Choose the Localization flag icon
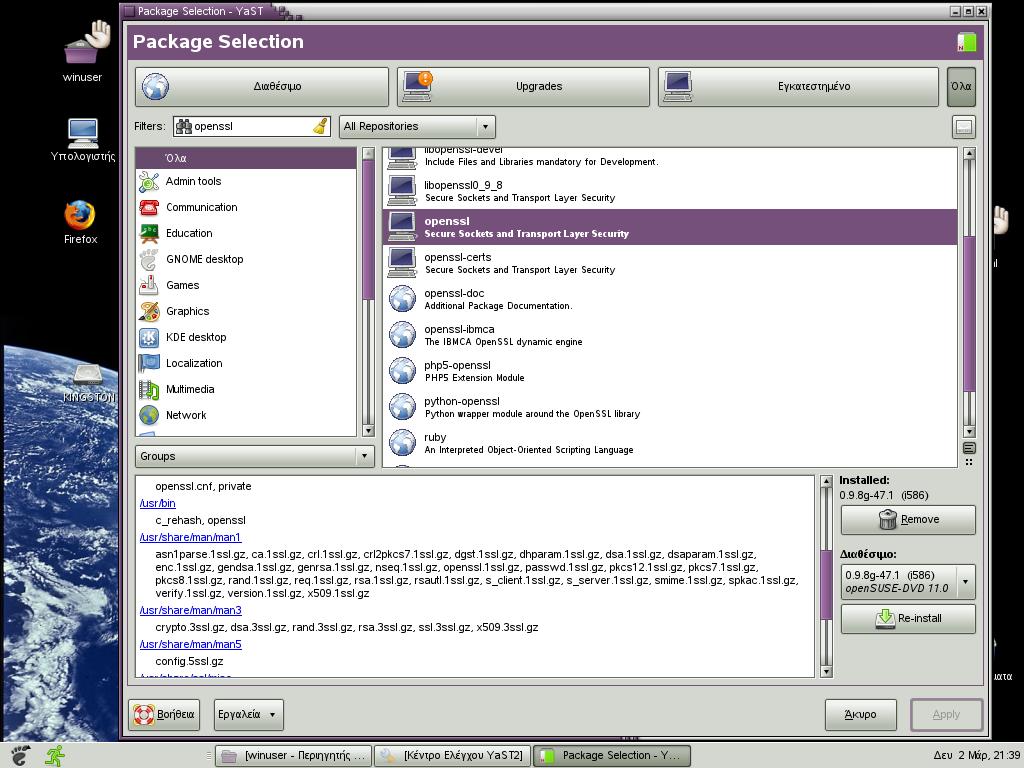The image size is (1024, 768). (149, 363)
